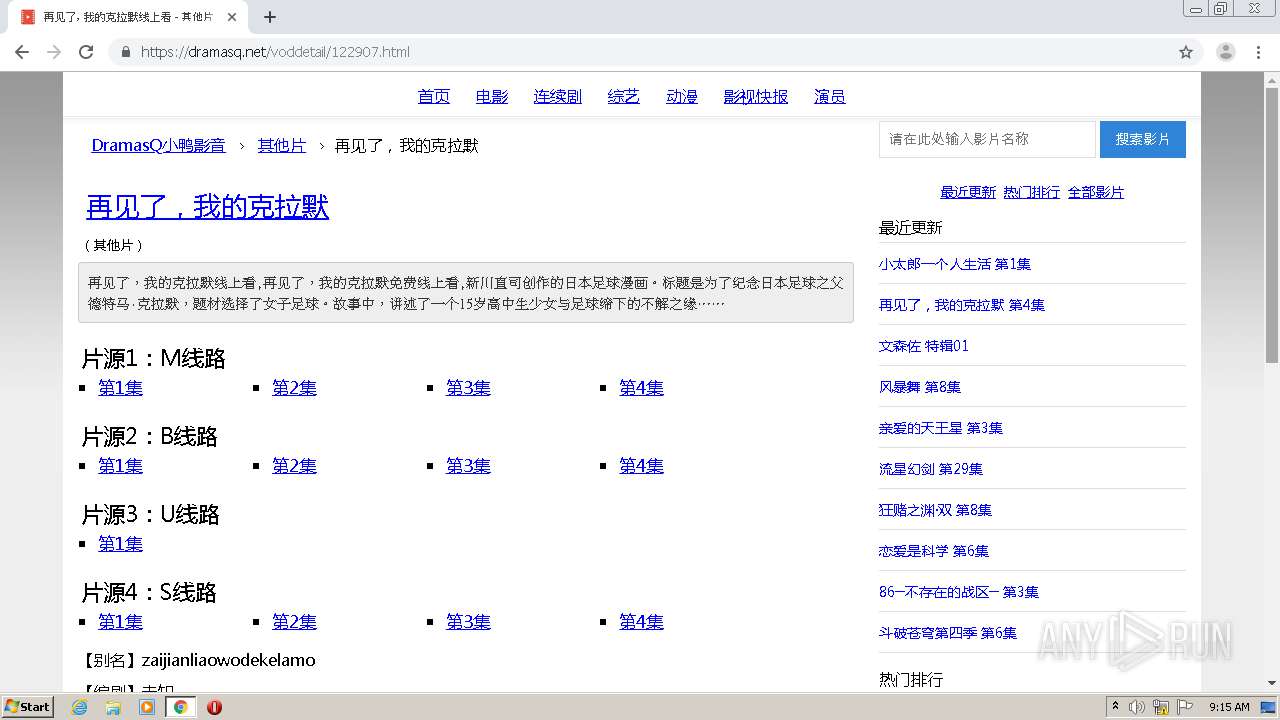1280x720 pixels.
Task: Switch to Chrome via the taskbar icon
Action: click(x=180, y=707)
